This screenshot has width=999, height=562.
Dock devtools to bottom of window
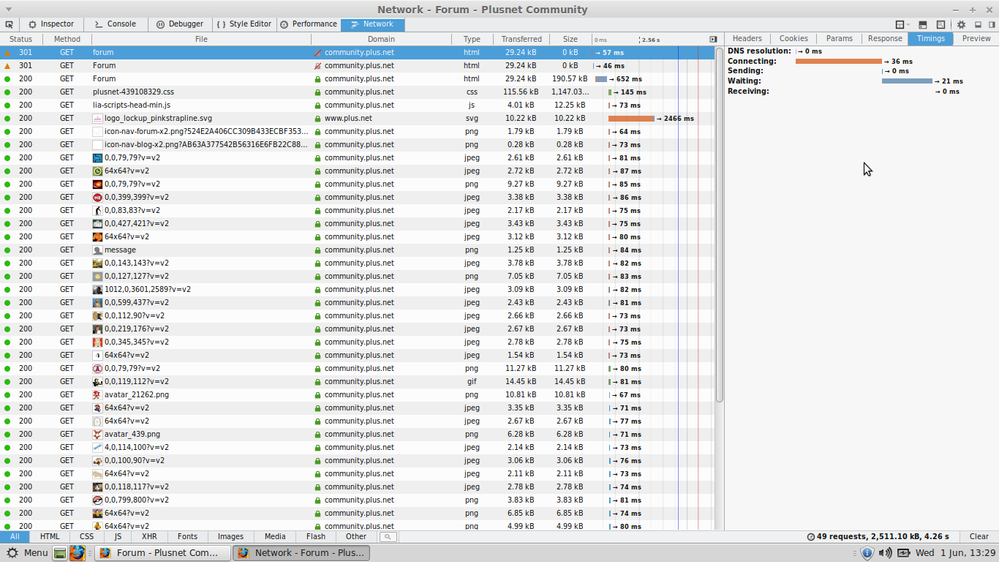[978, 24]
